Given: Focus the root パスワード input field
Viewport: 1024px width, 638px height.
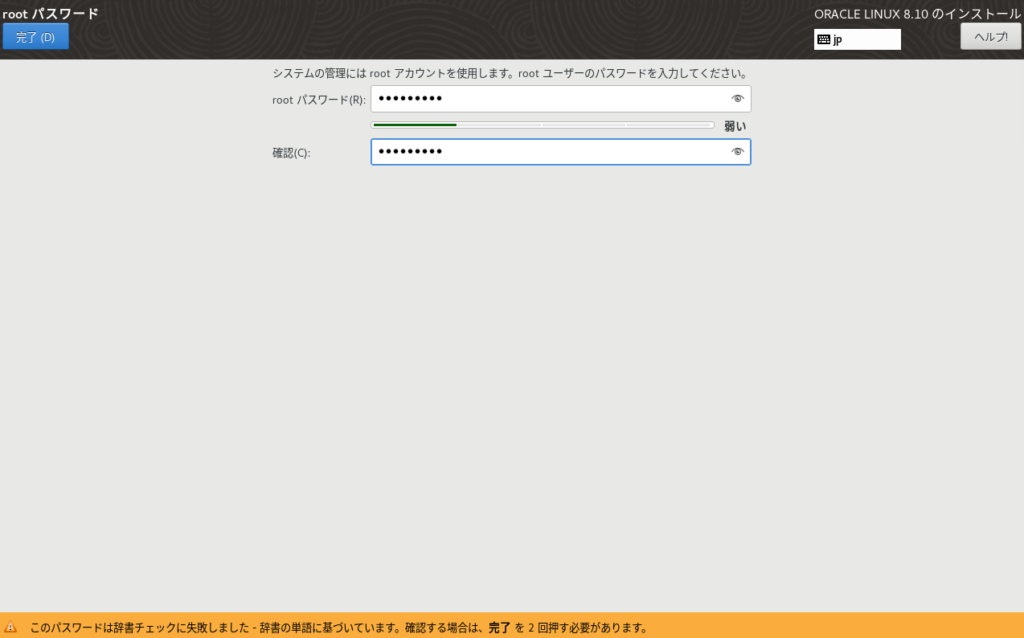Looking at the screenshot, I should pyautogui.click(x=550, y=99).
